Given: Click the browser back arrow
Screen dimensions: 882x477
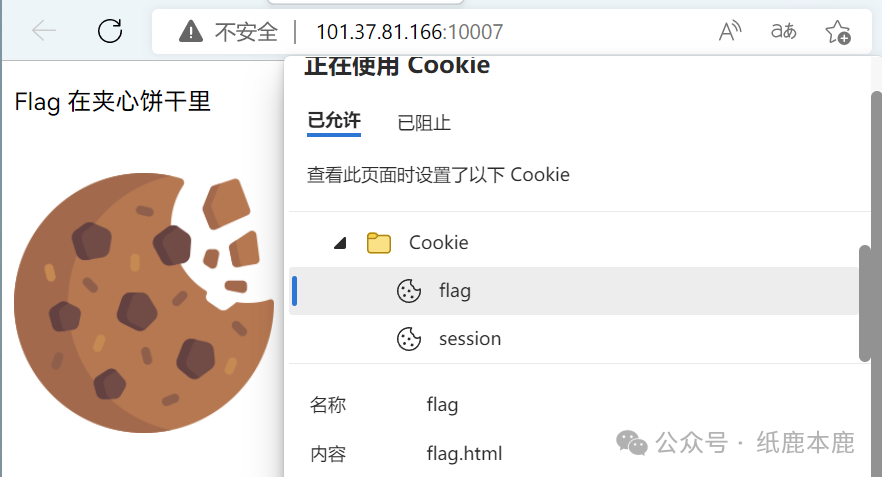Looking at the screenshot, I should pos(44,31).
